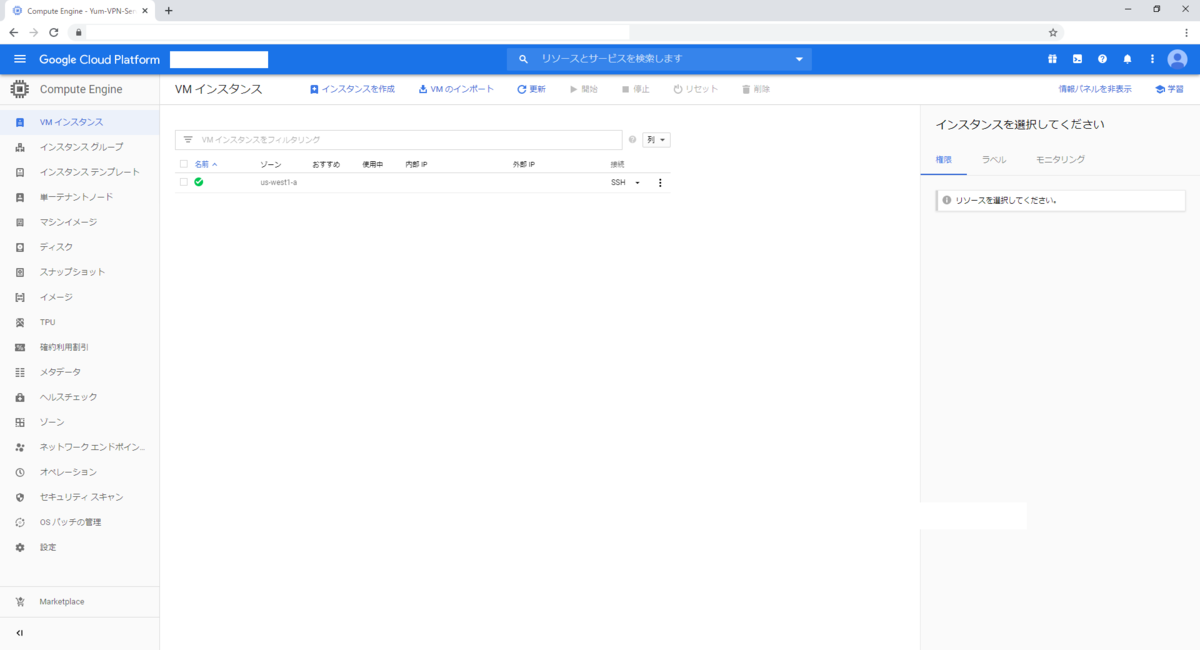Connect via the SSH button
The image size is (1200, 650).
click(618, 183)
